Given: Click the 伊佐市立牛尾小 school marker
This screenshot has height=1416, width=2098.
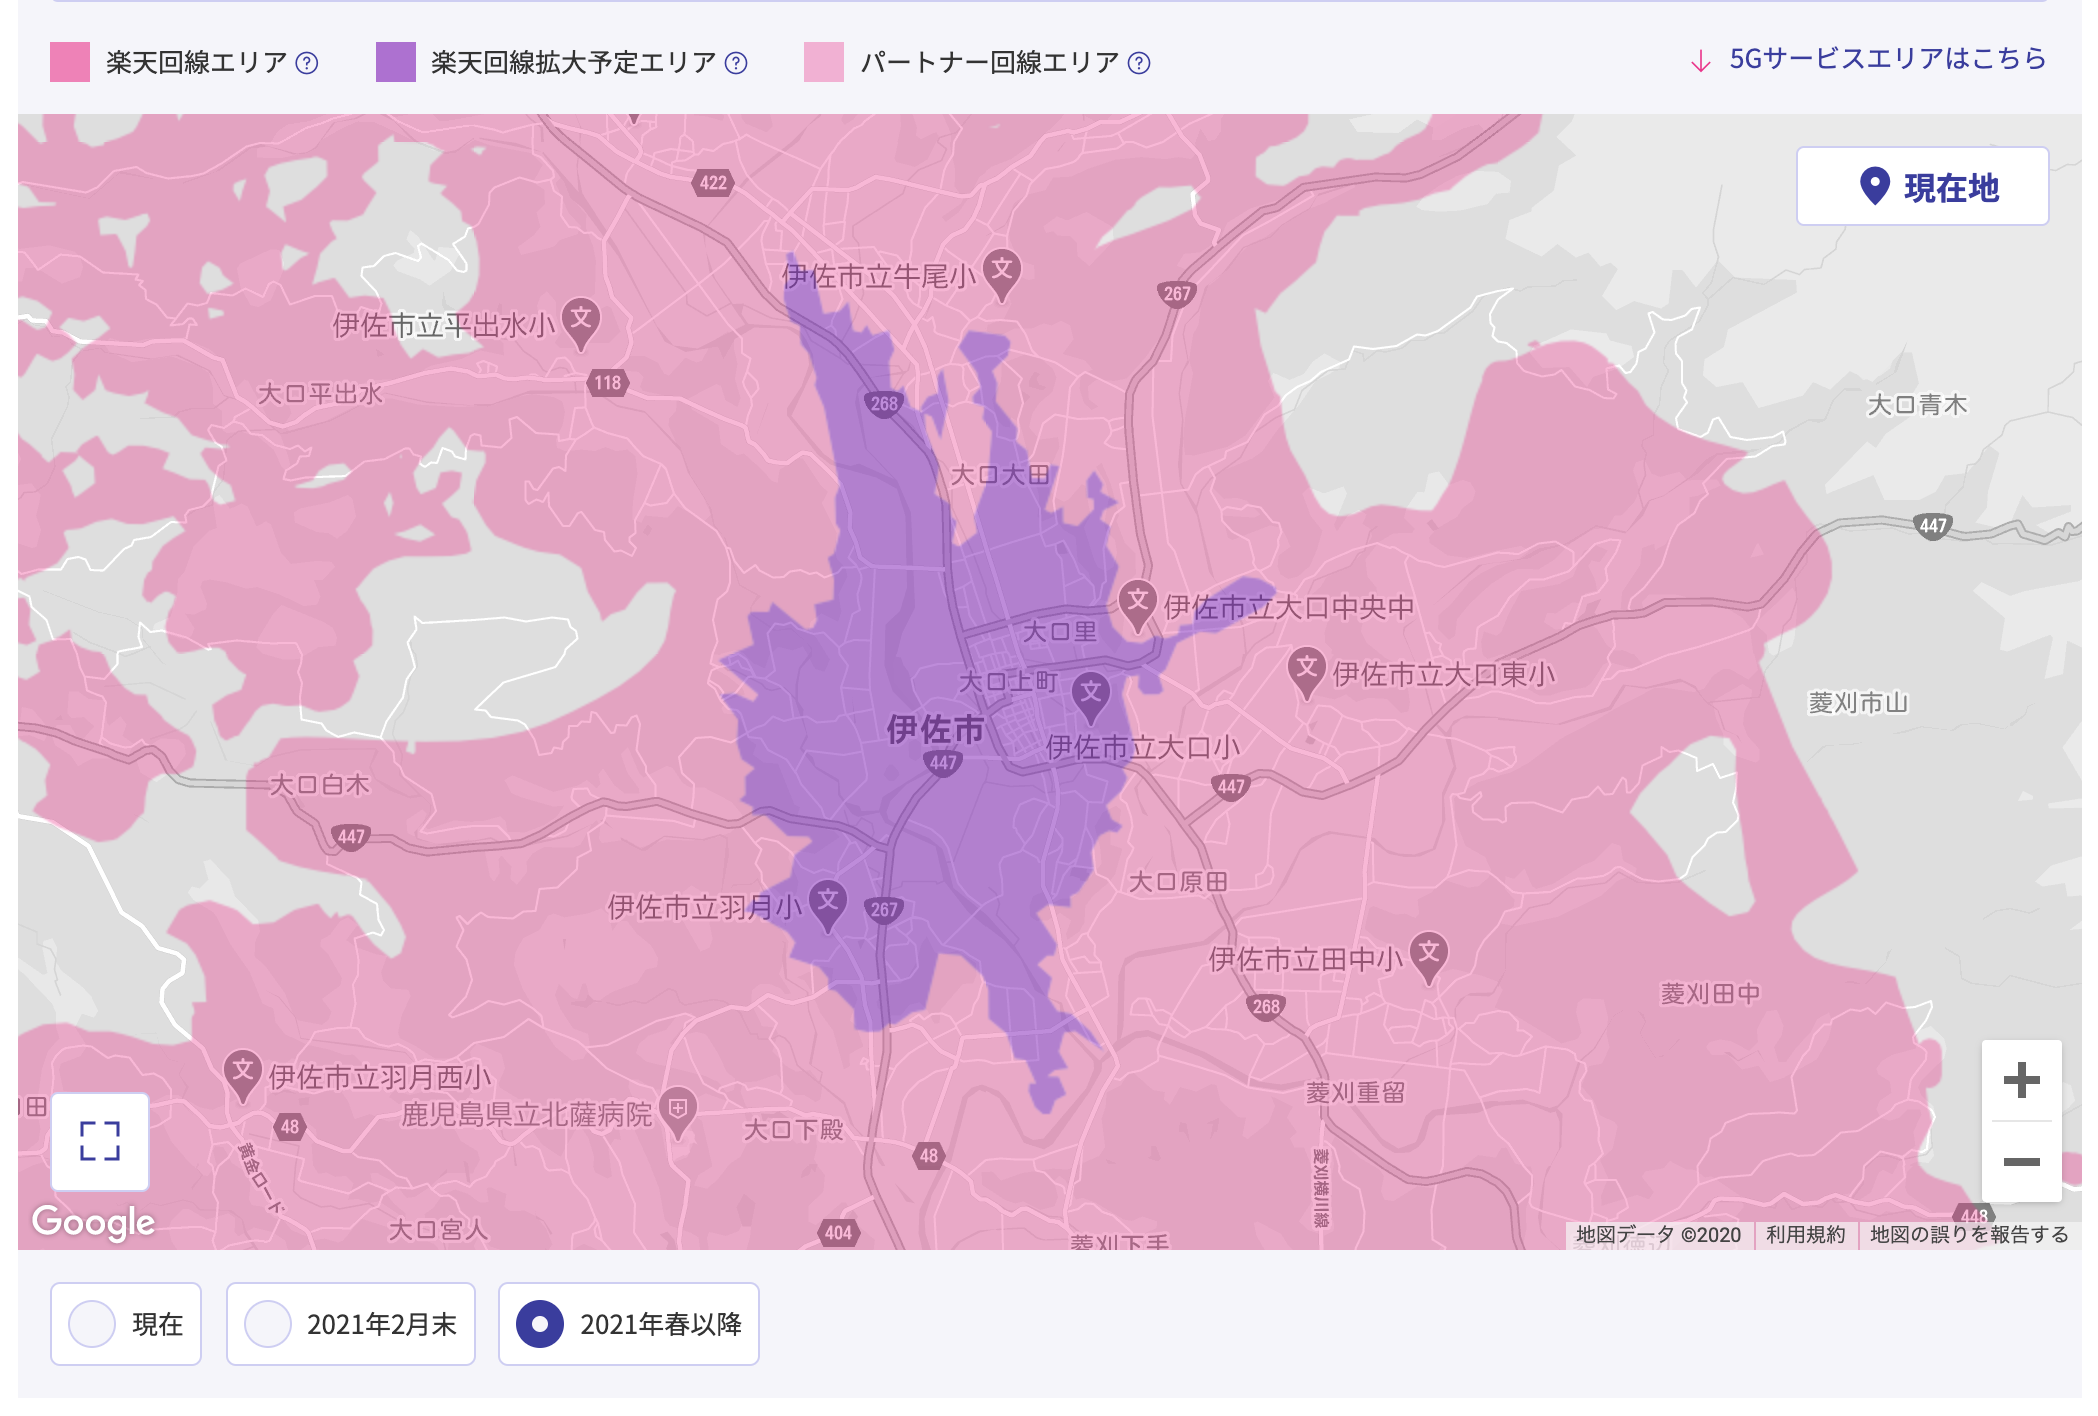Looking at the screenshot, I should tap(1001, 273).
